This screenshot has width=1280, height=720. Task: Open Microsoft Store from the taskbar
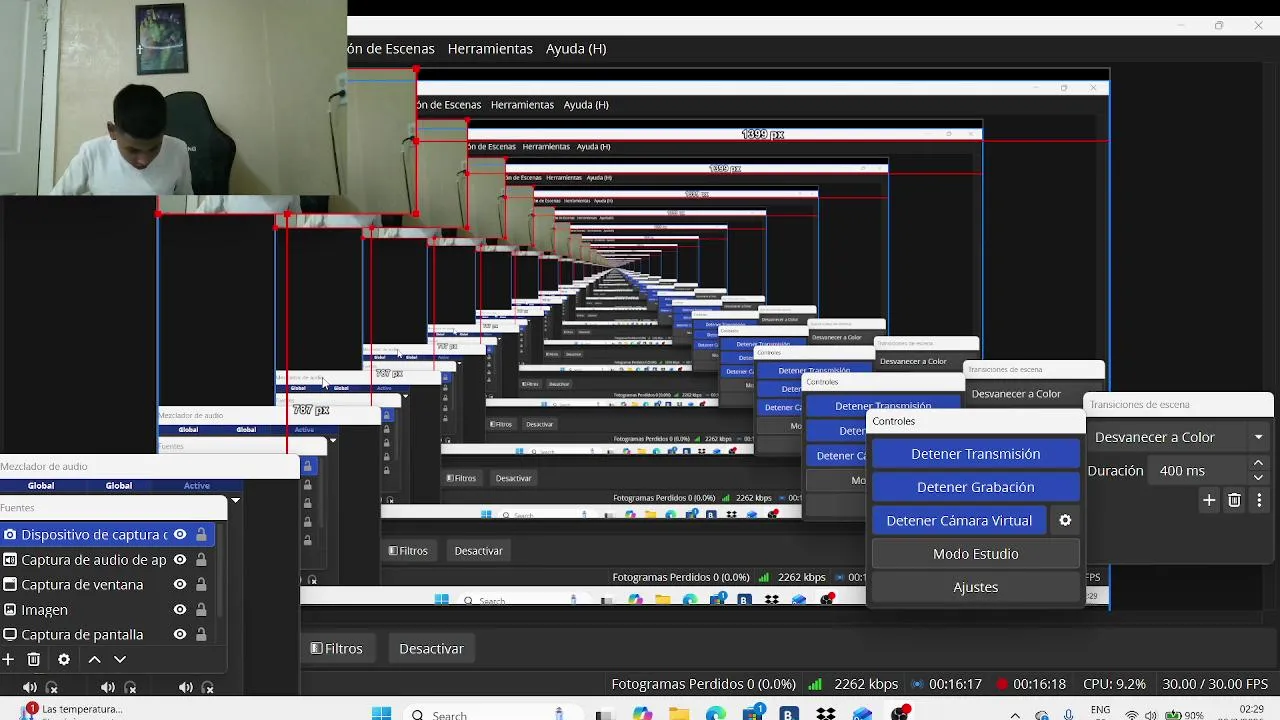[x=752, y=714]
